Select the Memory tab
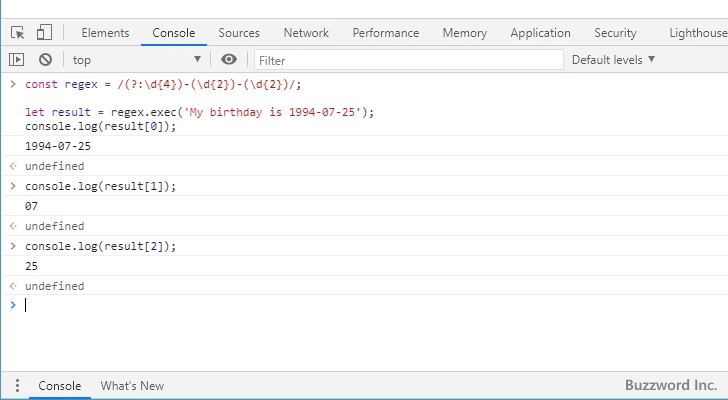 (464, 33)
